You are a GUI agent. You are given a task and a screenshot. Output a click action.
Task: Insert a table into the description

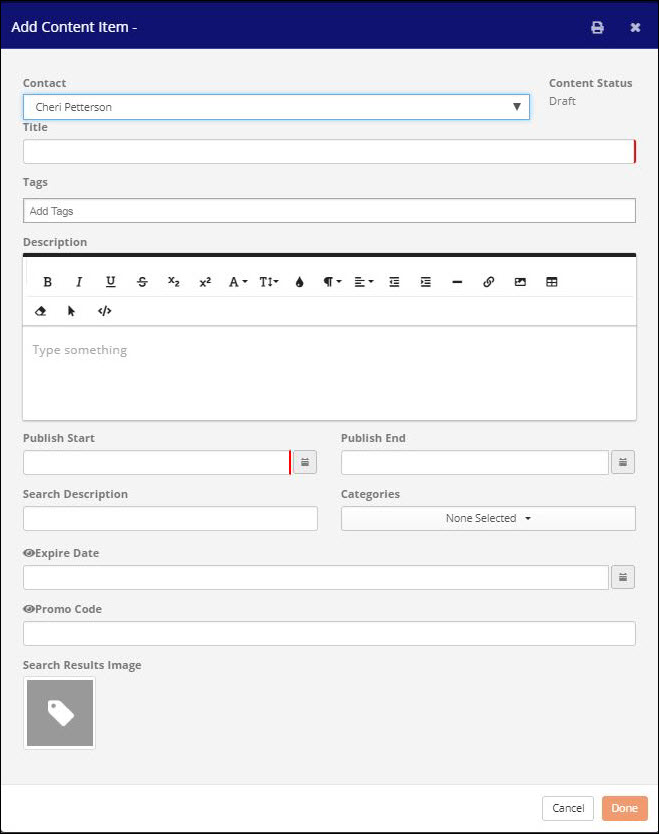point(551,282)
